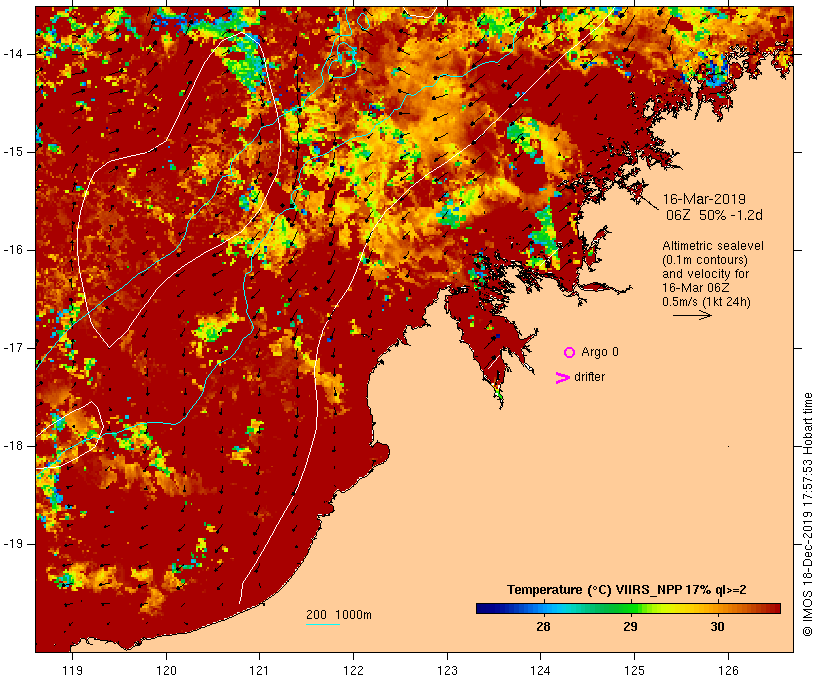Image resolution: width=820 pixels, height=680 pixels.
Task: Click the magenta drifter arrowhead symbol in legend
Action: 563,378
